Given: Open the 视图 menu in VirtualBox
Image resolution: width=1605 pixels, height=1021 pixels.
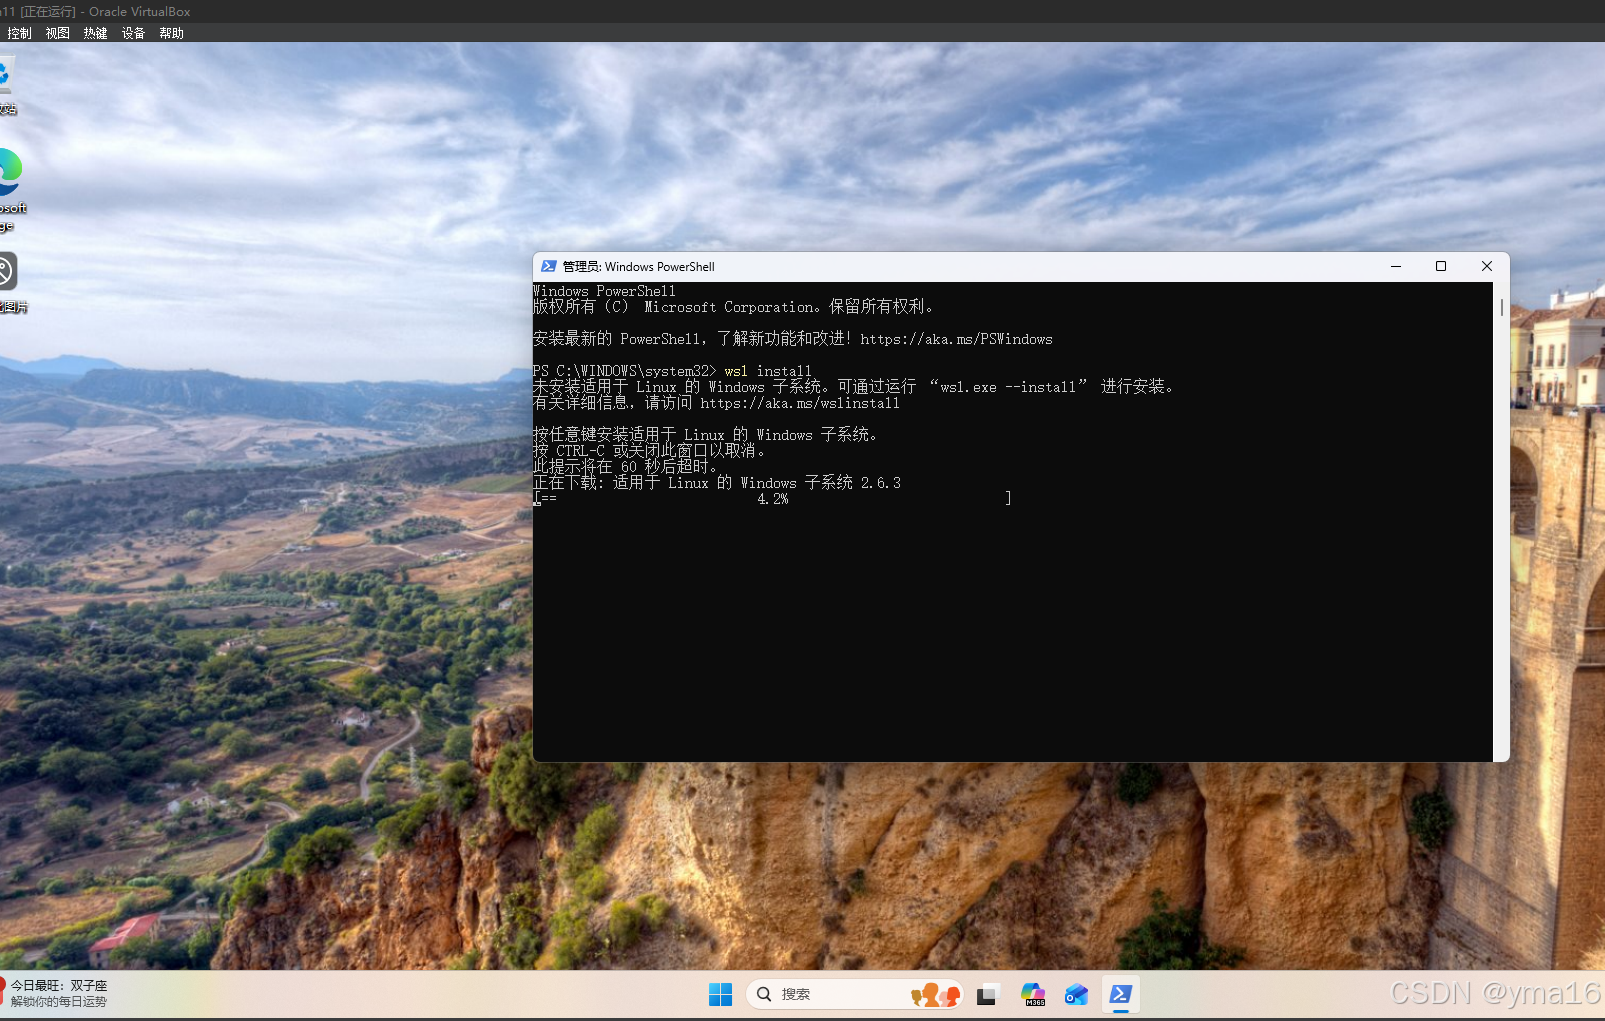Looking at the screenshot, I should click(57, 33).
